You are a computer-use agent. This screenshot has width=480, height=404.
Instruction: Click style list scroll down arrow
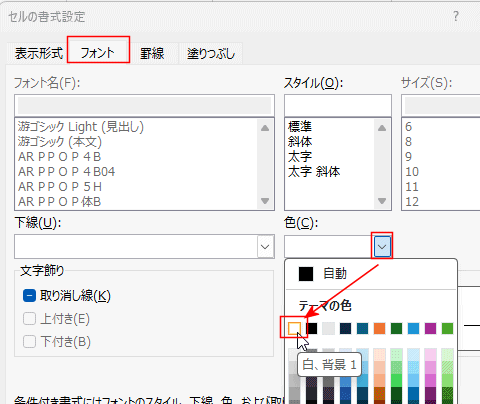(382, 201)
